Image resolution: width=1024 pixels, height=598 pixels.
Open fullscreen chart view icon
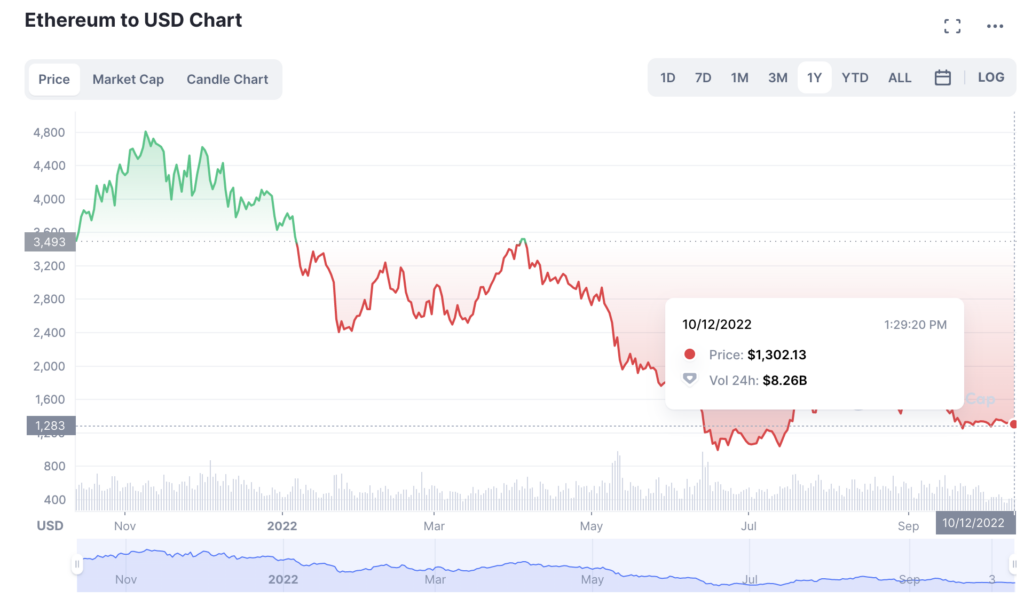point(952,27)
